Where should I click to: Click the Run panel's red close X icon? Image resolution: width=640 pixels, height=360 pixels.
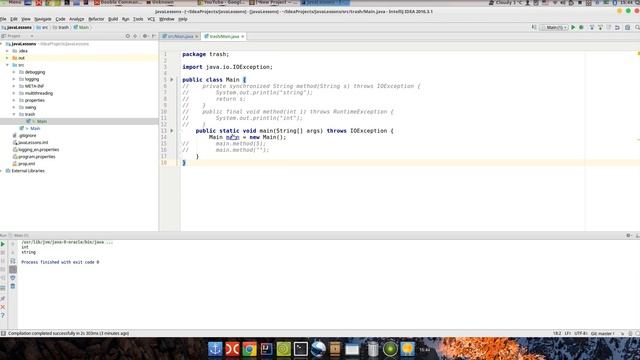click(3, 307)
